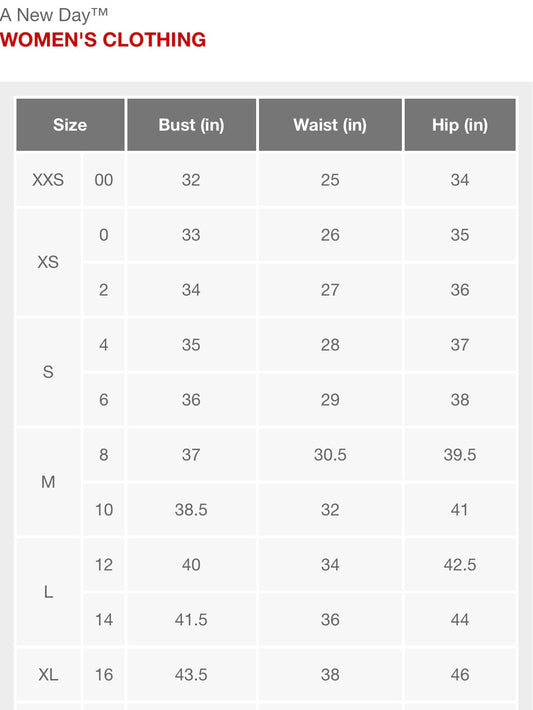The height and width of the screenshot is (710, 533).
Task: Select numeric size 14 cell
Action: (x=104, y=619)
